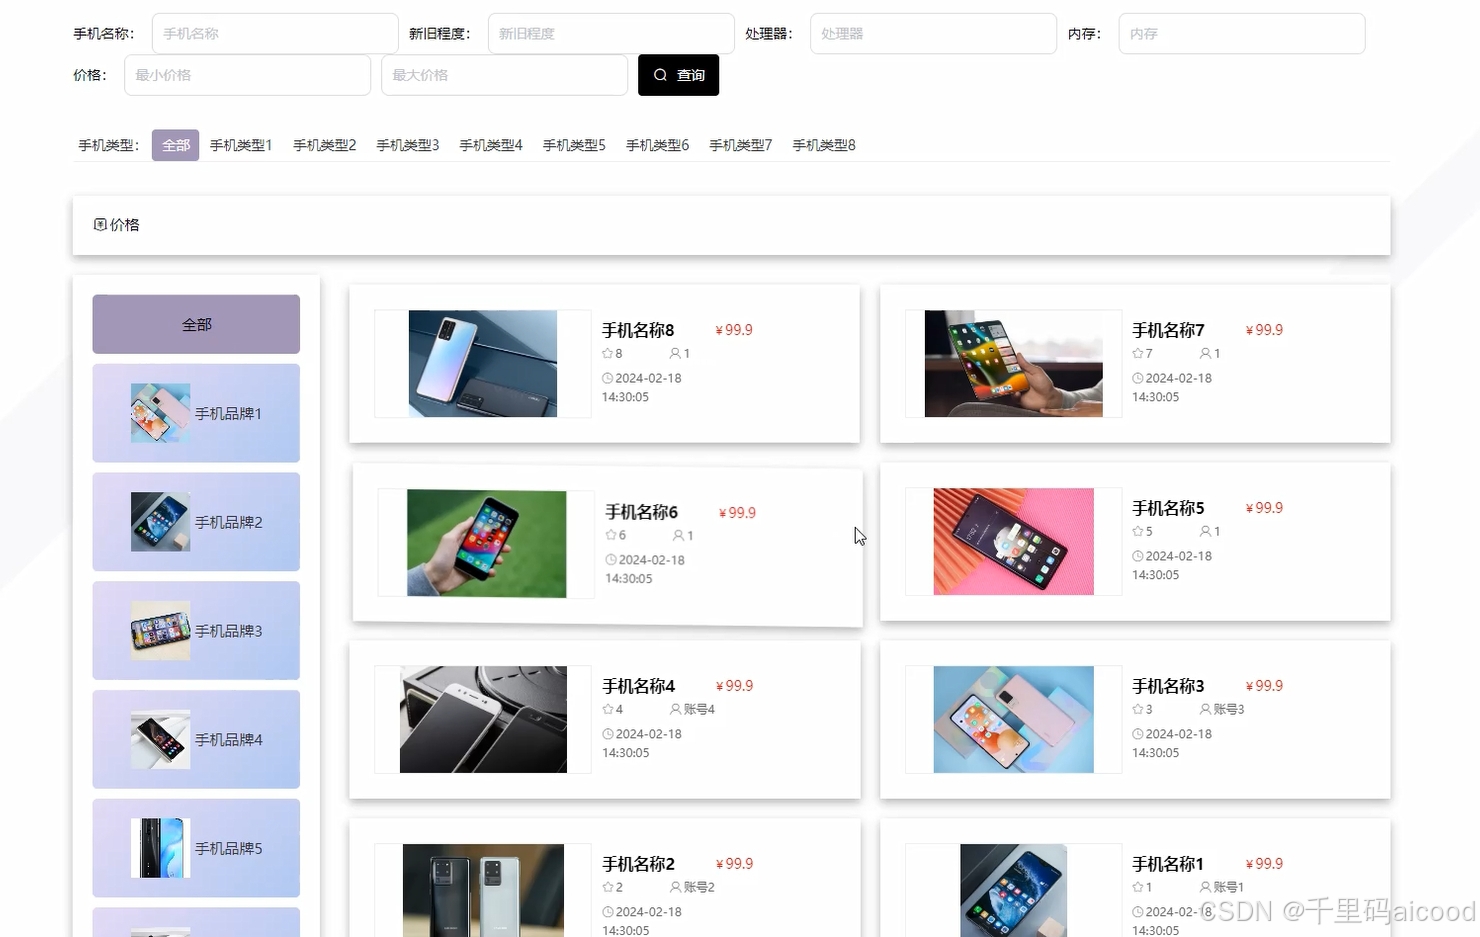Focus the 新旧程度 input field
1480x937 pixels.
pyautogui.click(x=611, y=33)
